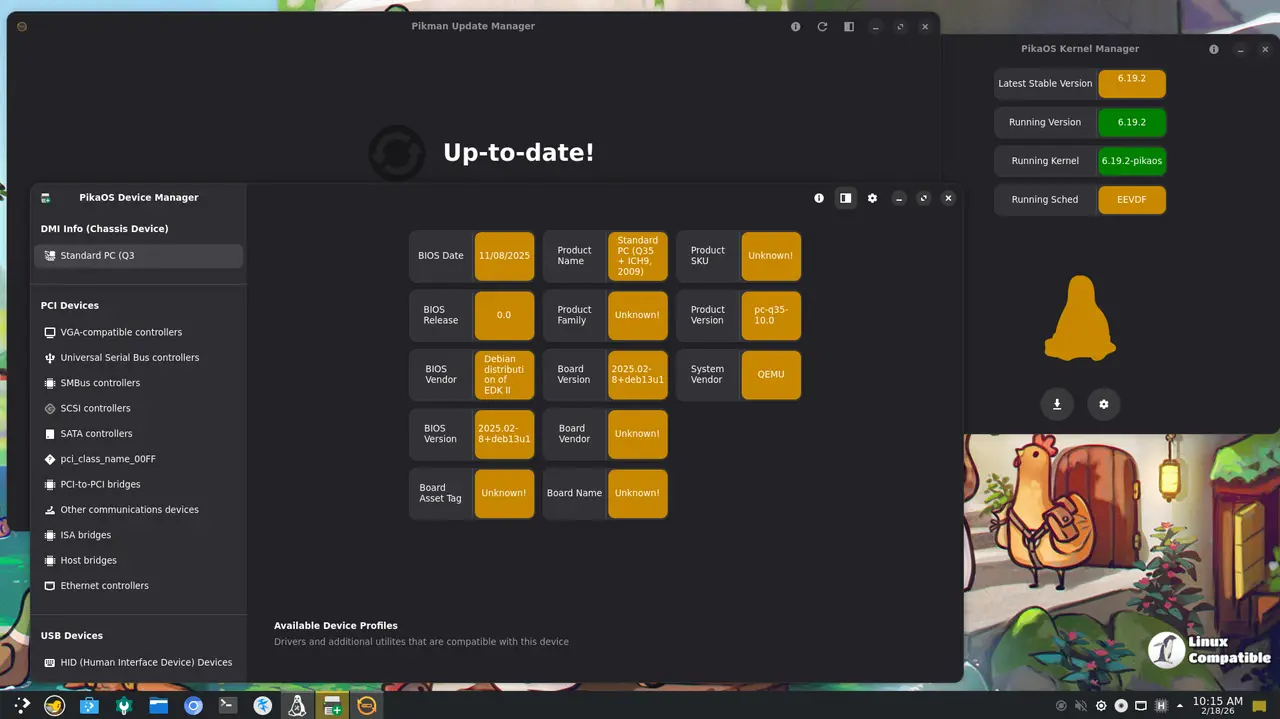The width and height of the screenshot is (1280, 719).
Task: Expand Ethernet controllers entry
Action: [x=104, y=586]
